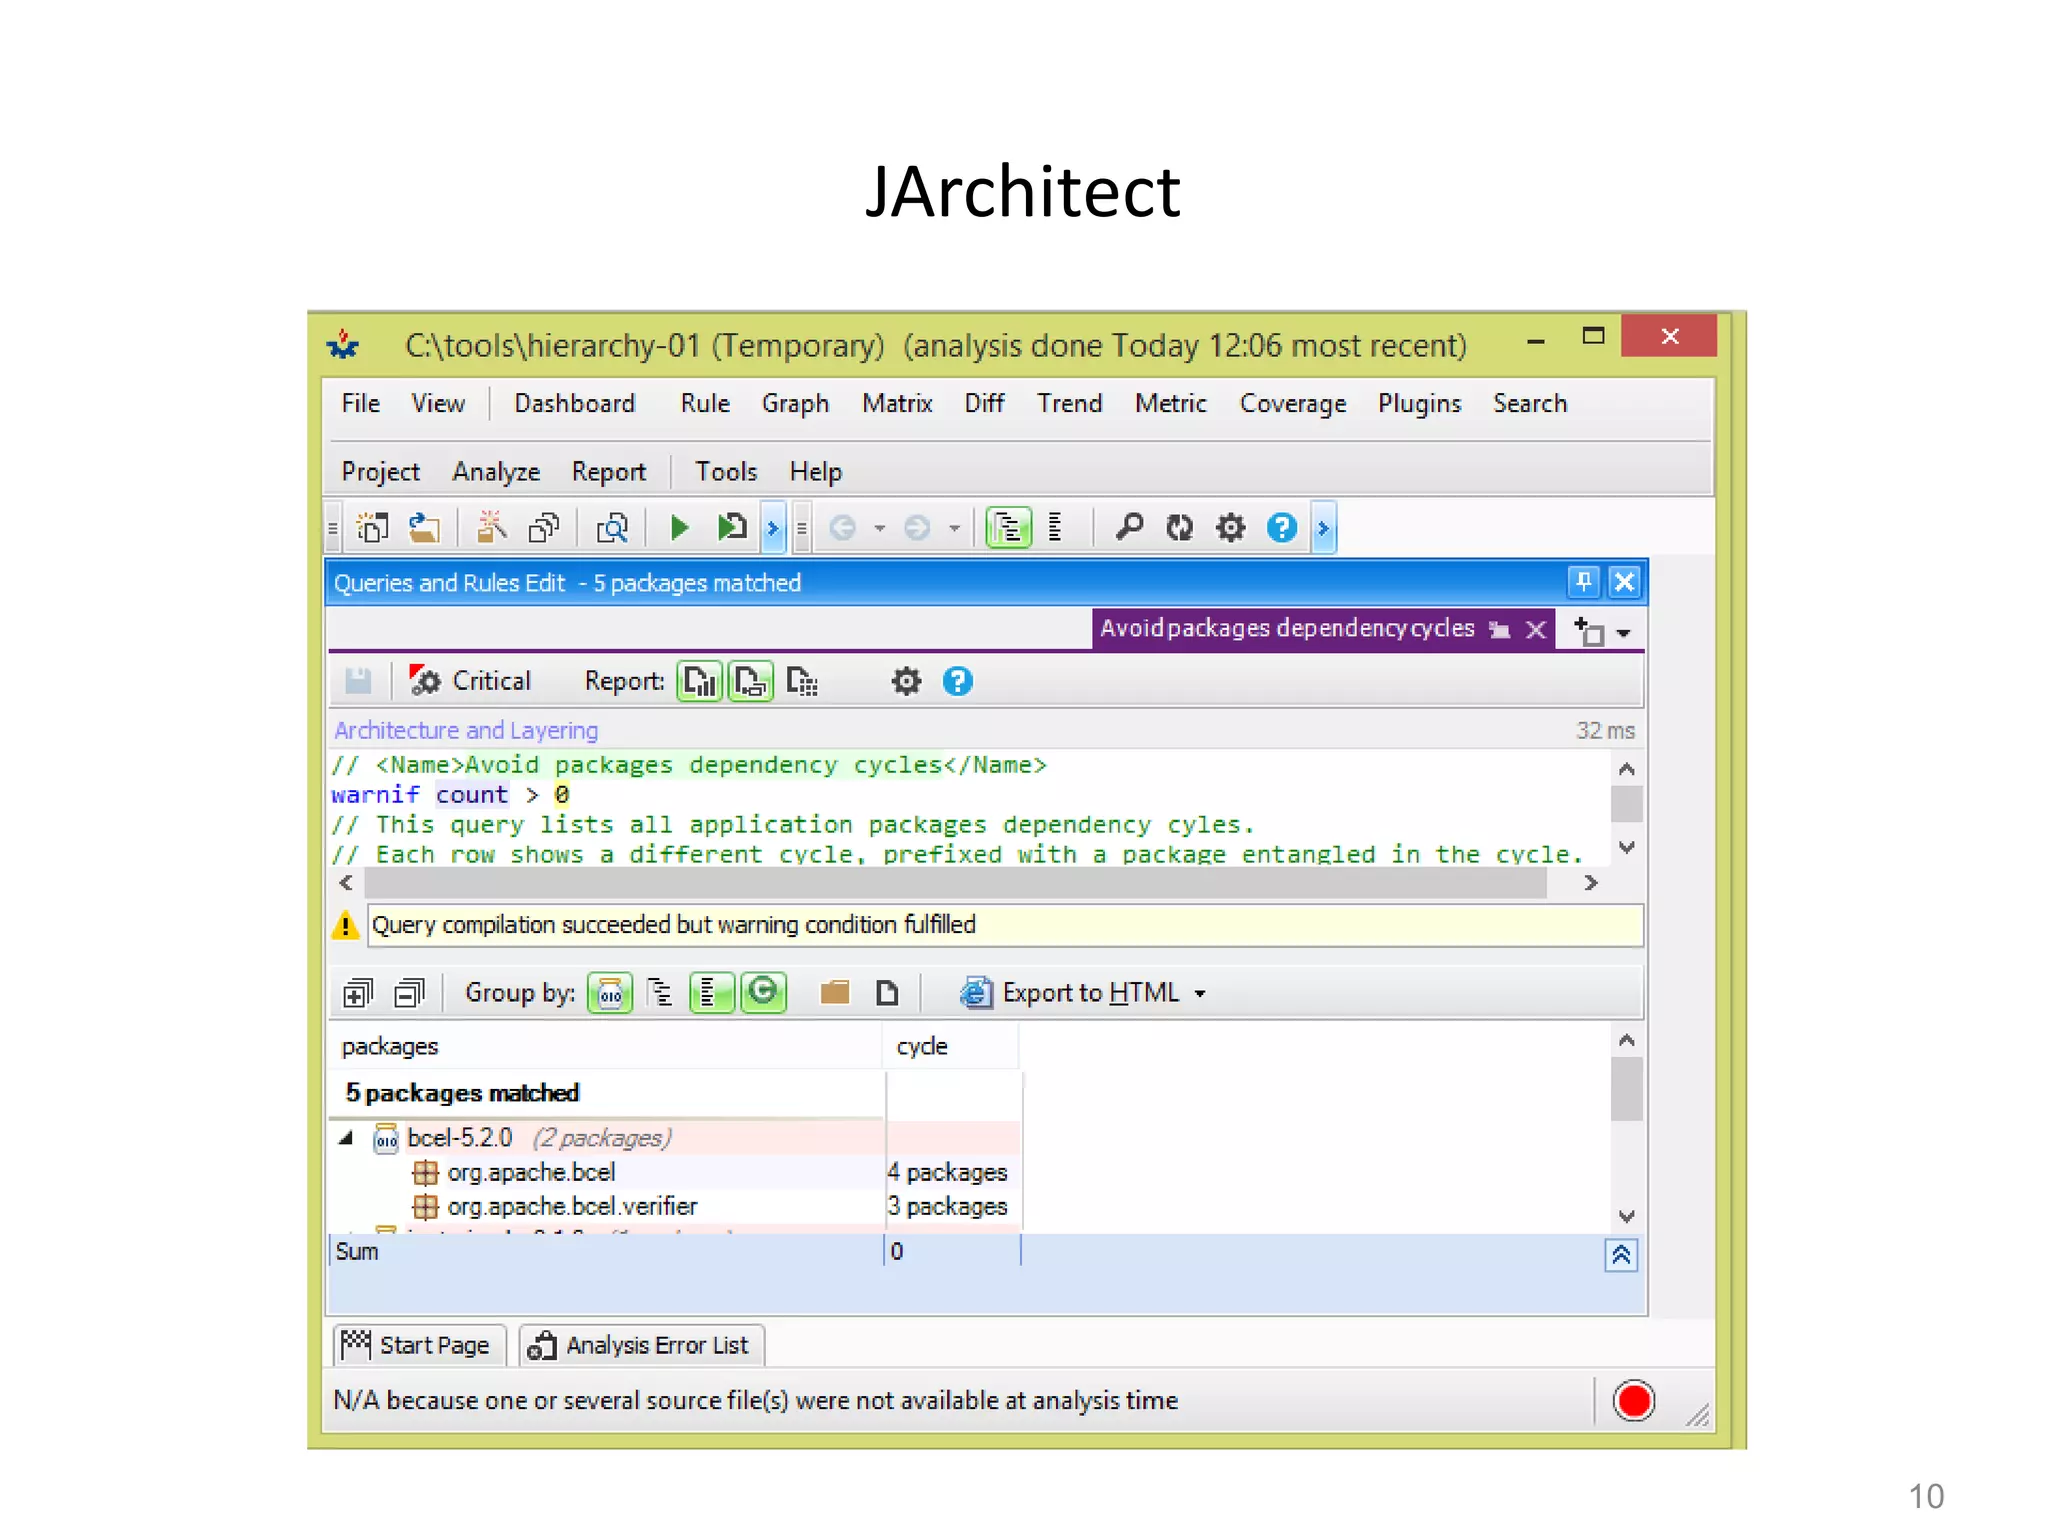Click the disabled save query icon
Screen dimensions: 2048x1536
coord(358,681)
